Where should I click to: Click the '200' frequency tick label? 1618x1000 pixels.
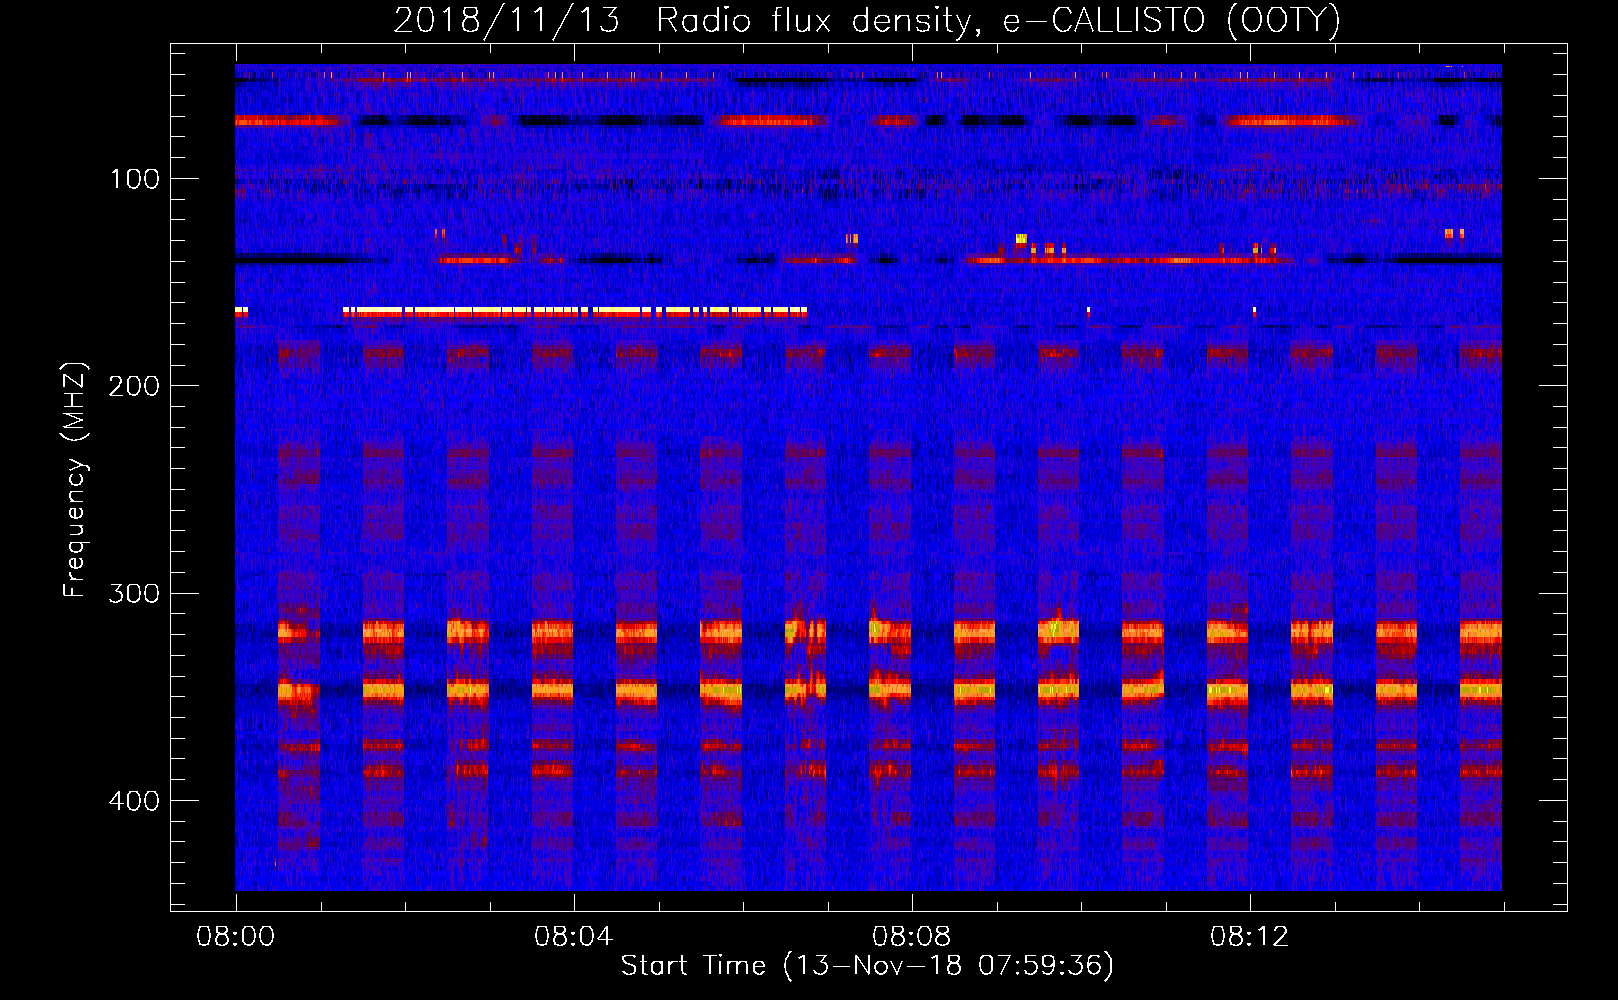(x=134, y=386)
